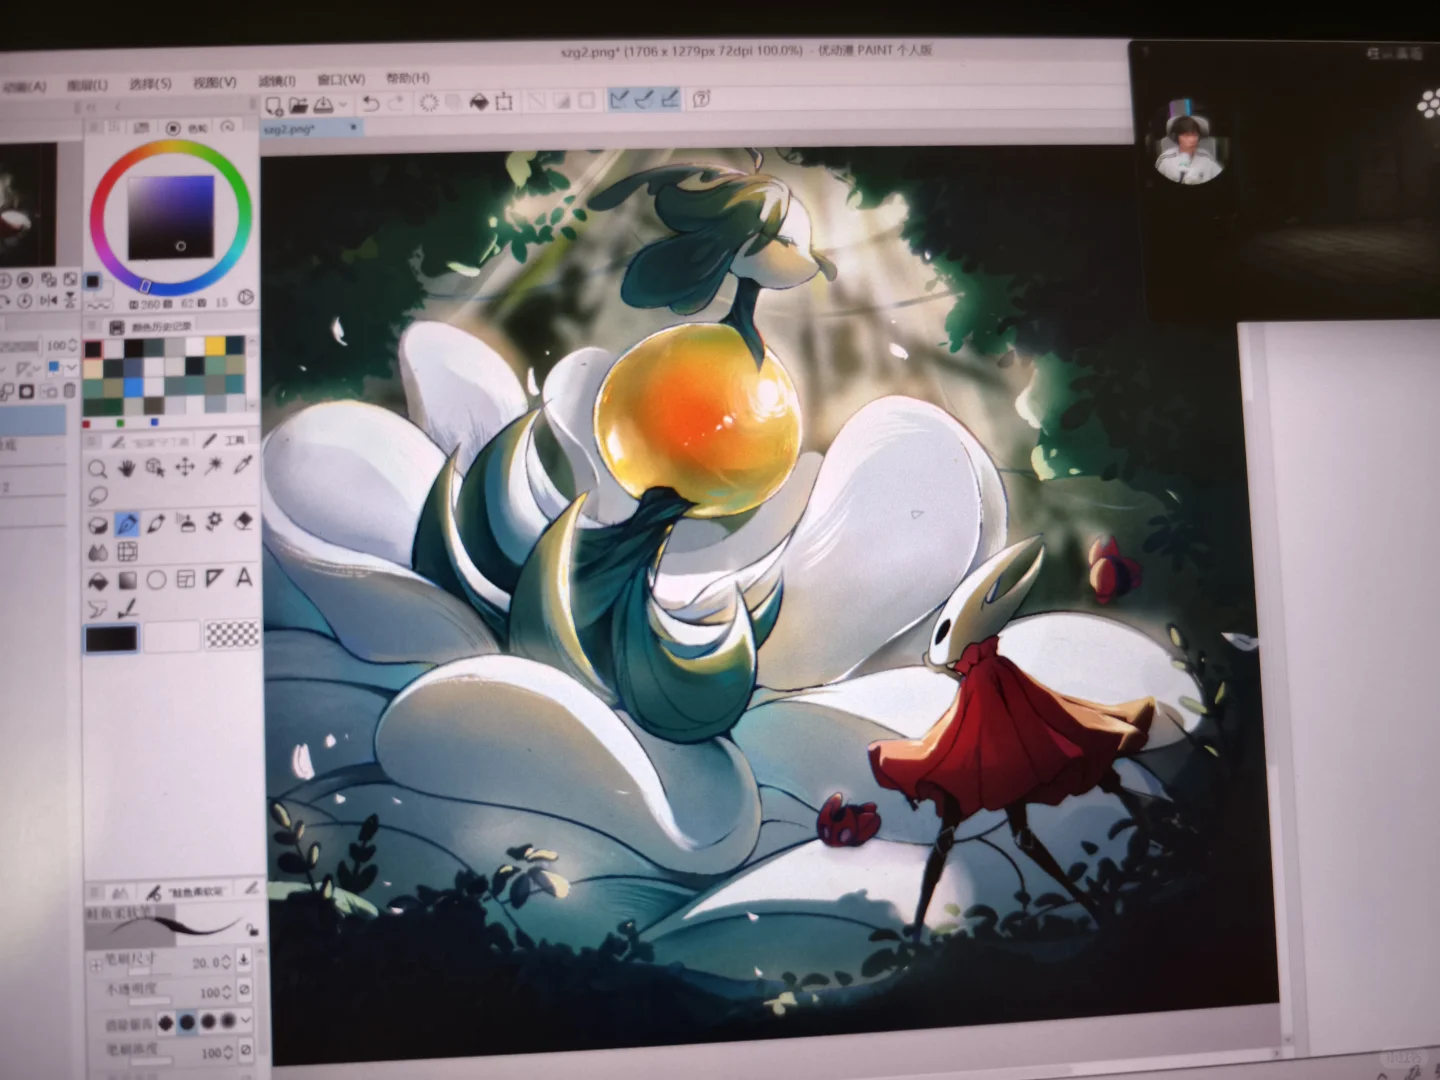This screenshot has height=1080, width=1440.
Task: Open the 窗口(W) Window menu
Action: click(x=341, y=79)
